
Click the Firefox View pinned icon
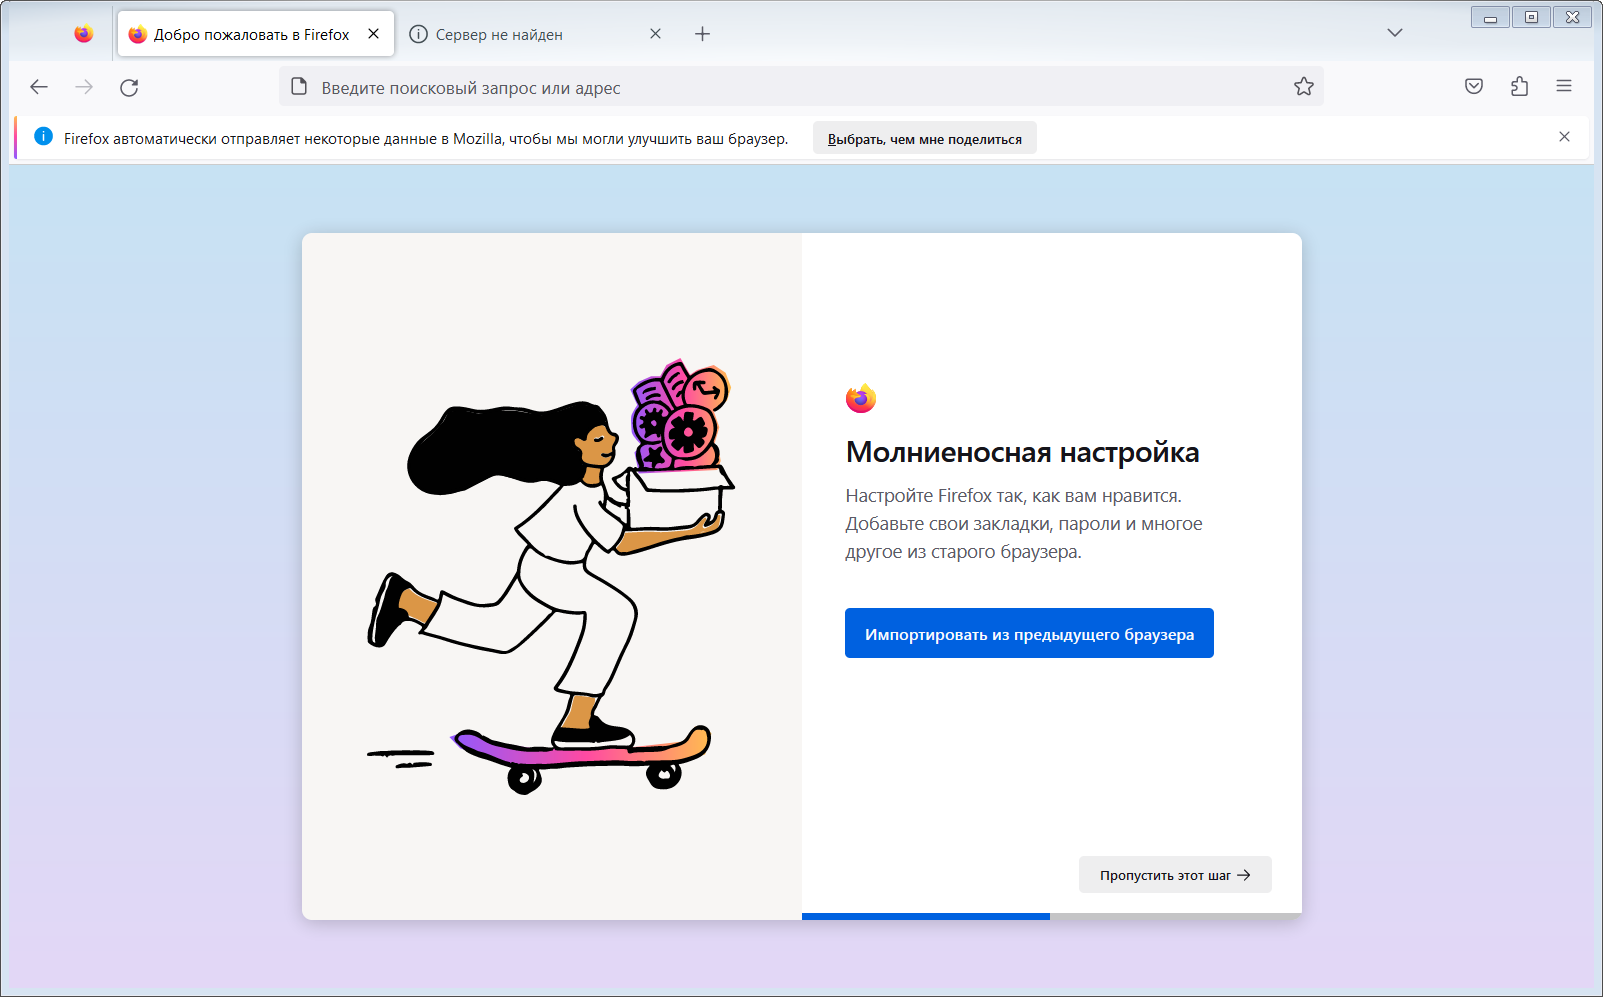(x=84, y=34)
